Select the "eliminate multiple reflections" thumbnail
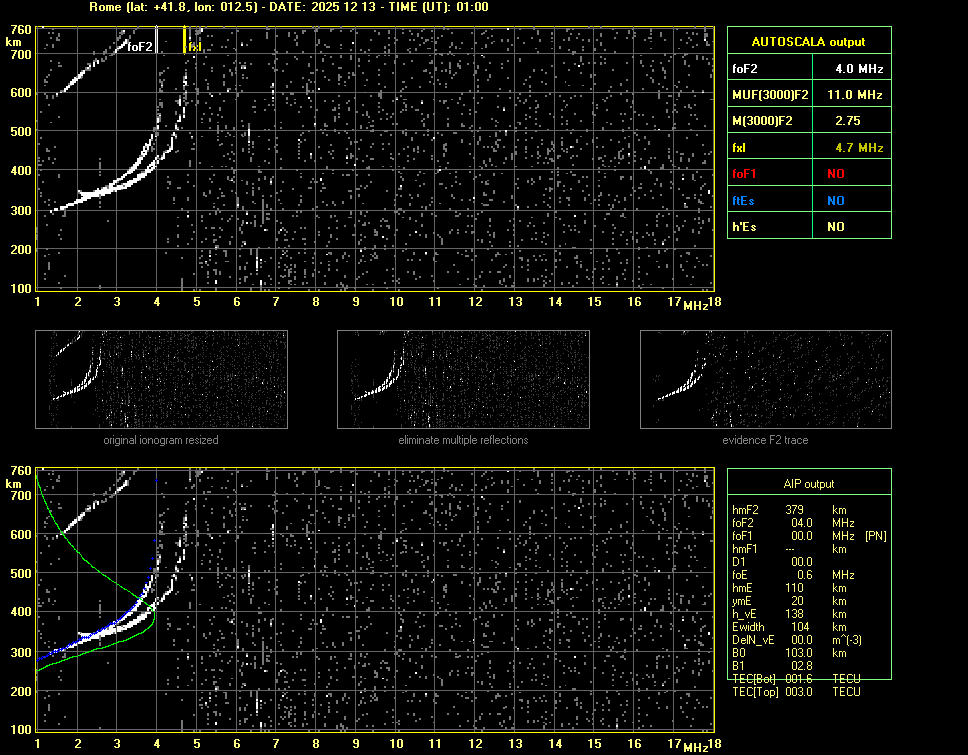The image size is (968, 755). 463,380
